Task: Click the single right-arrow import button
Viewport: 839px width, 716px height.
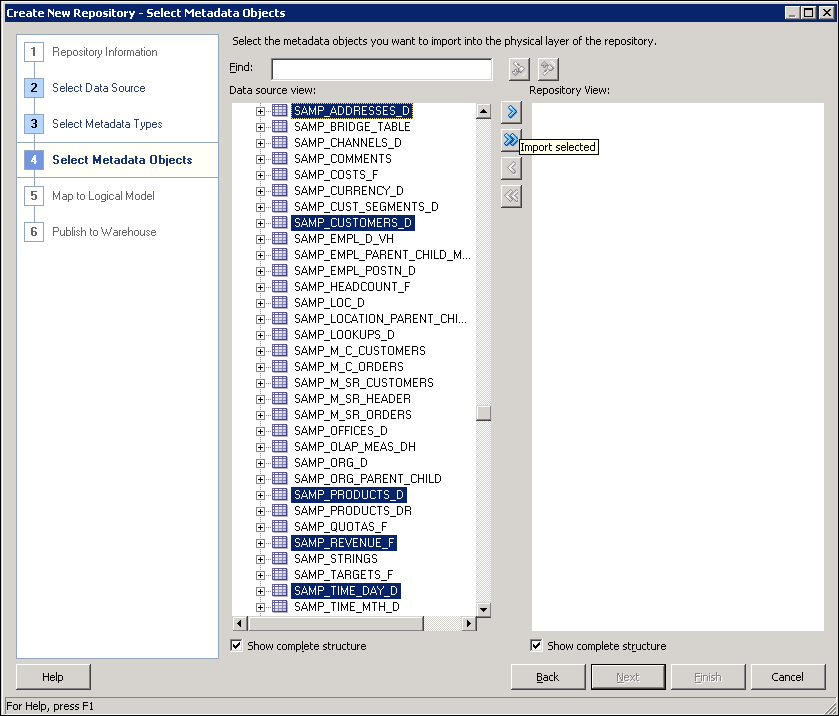Action: pyautogui.click(x=511, y=112)
